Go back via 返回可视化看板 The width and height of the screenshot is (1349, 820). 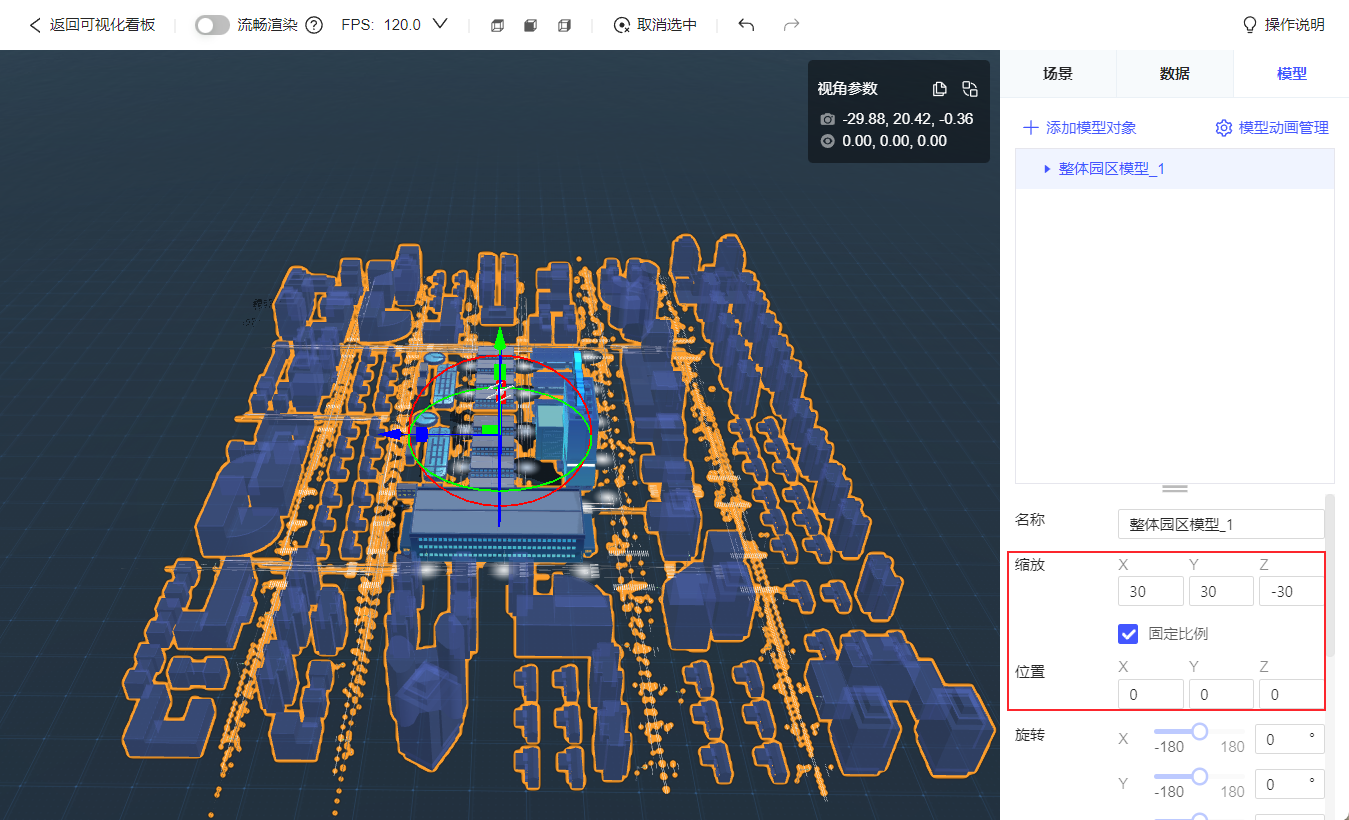pos(92,25)
